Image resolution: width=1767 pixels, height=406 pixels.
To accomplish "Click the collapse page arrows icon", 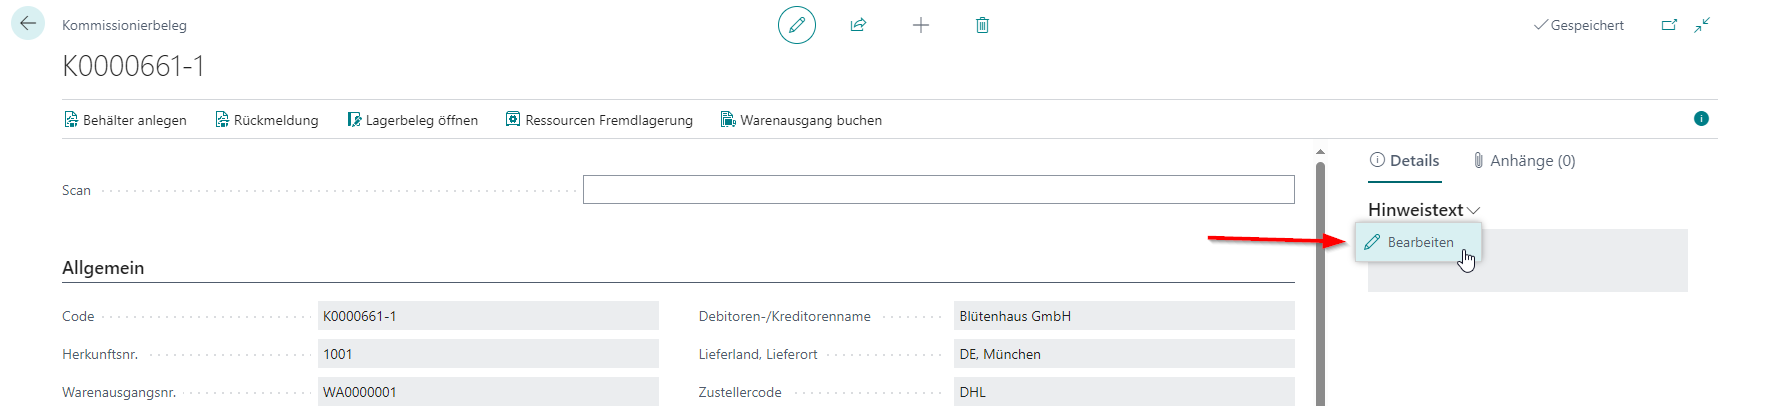I will [x=1702, y=25].
